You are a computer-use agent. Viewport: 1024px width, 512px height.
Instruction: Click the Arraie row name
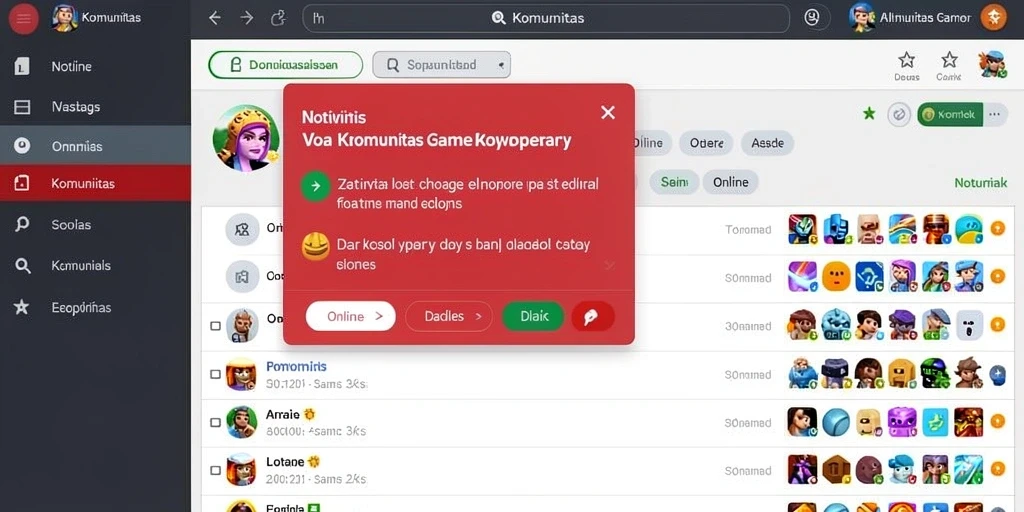click(283, 414)
